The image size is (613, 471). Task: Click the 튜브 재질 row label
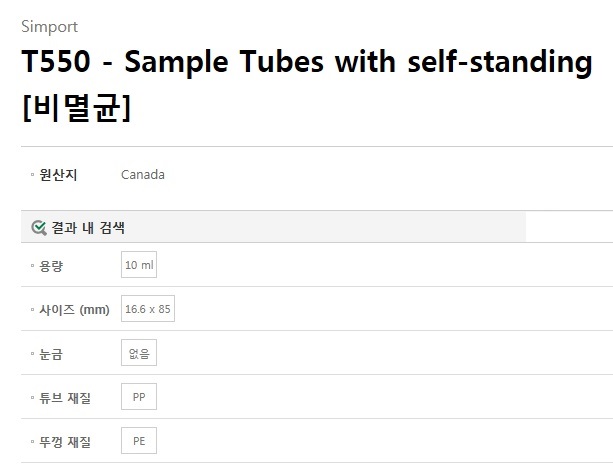(x=65, y=398)
